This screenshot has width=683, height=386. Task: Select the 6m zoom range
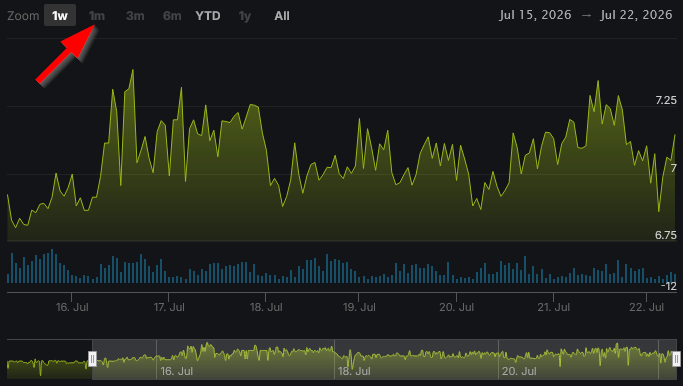(x=172, y=16)
